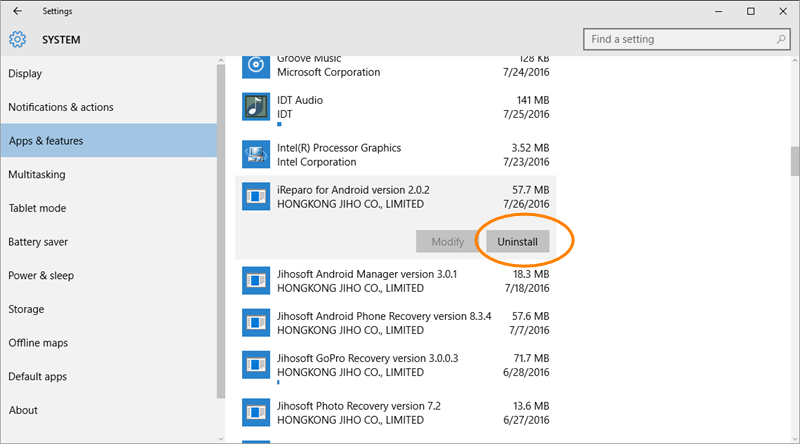The image size is (800, 444).
Task: Click the 141 MB size value
Action: (x=533, y=100)
